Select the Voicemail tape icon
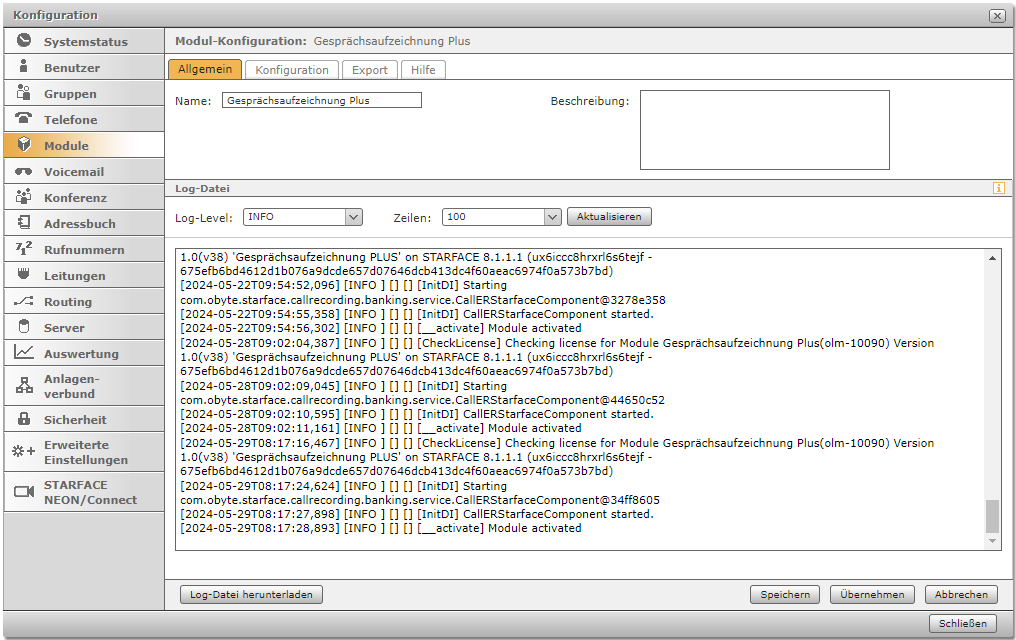Image resolution: width=1016 pixels, height=640 pixels. [24, 172]
